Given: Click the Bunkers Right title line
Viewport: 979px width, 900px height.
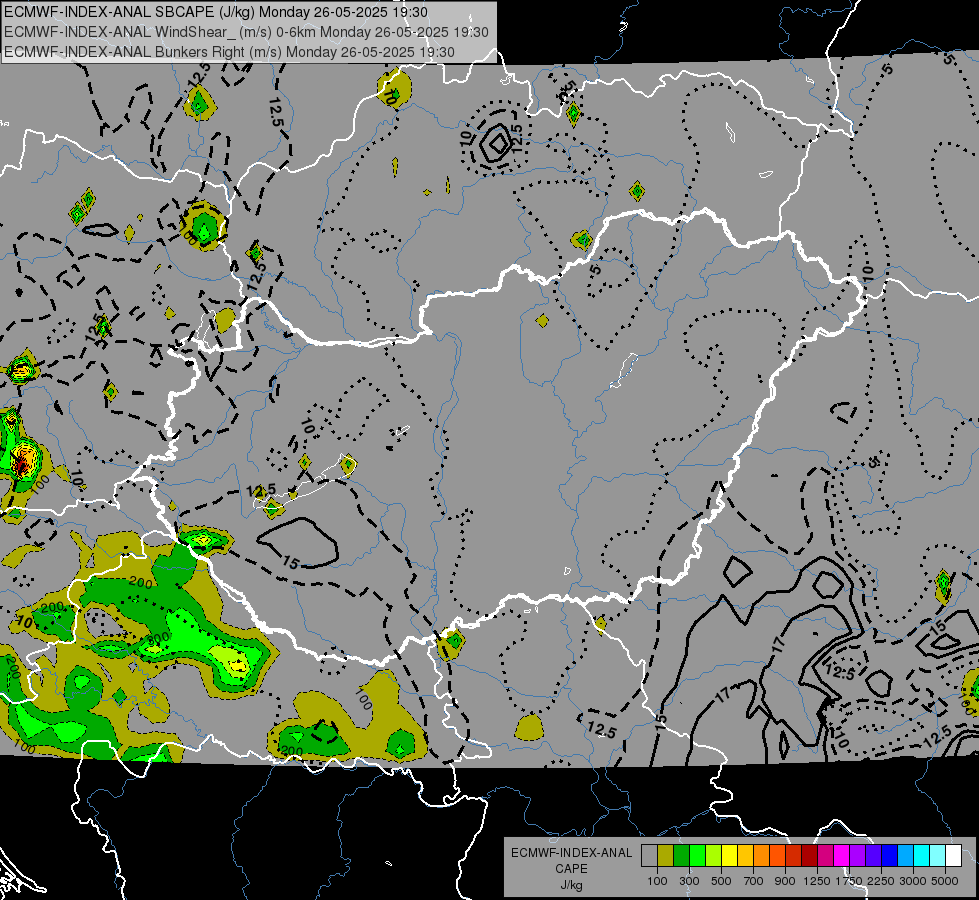Looking at the screenshot, I should (229, 52).
